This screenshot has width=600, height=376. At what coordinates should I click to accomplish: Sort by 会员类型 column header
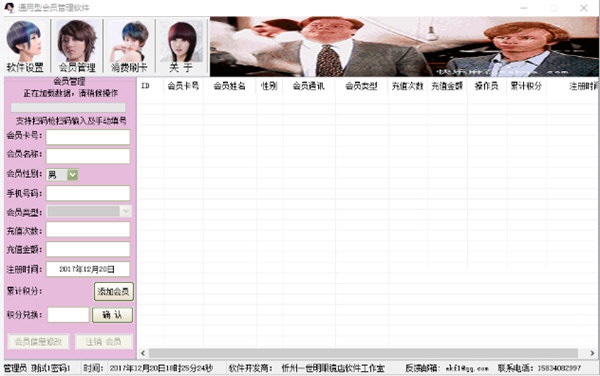pyautogui.click(x=361, y=86)
